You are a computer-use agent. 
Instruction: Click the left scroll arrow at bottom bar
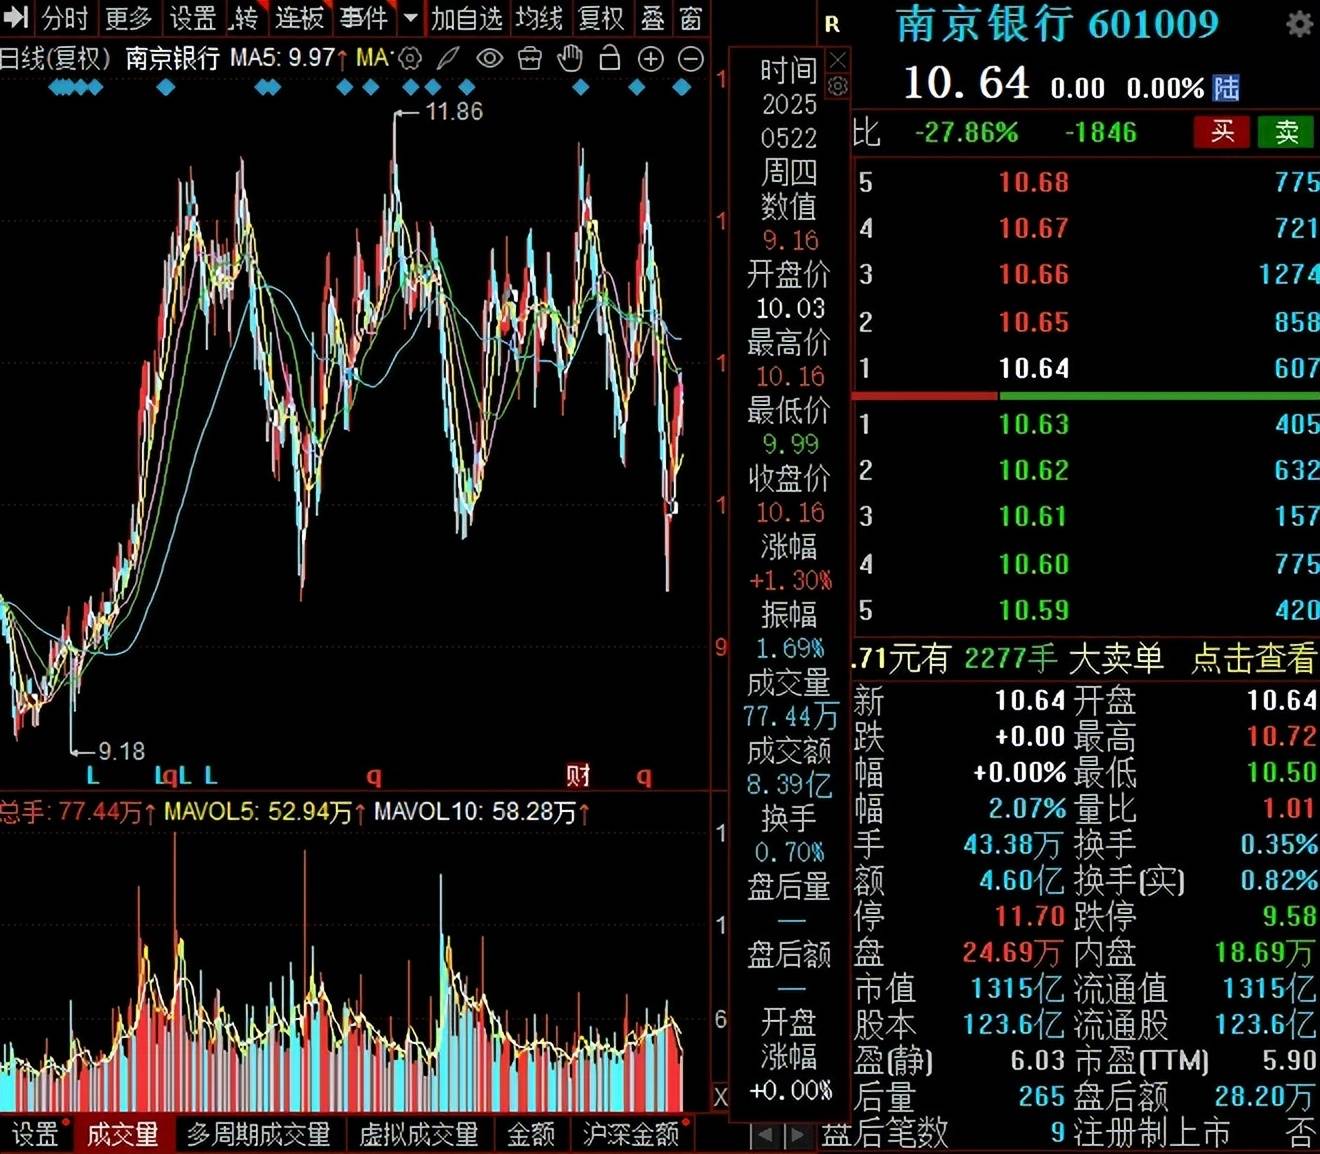click(x=765, y=1135)
